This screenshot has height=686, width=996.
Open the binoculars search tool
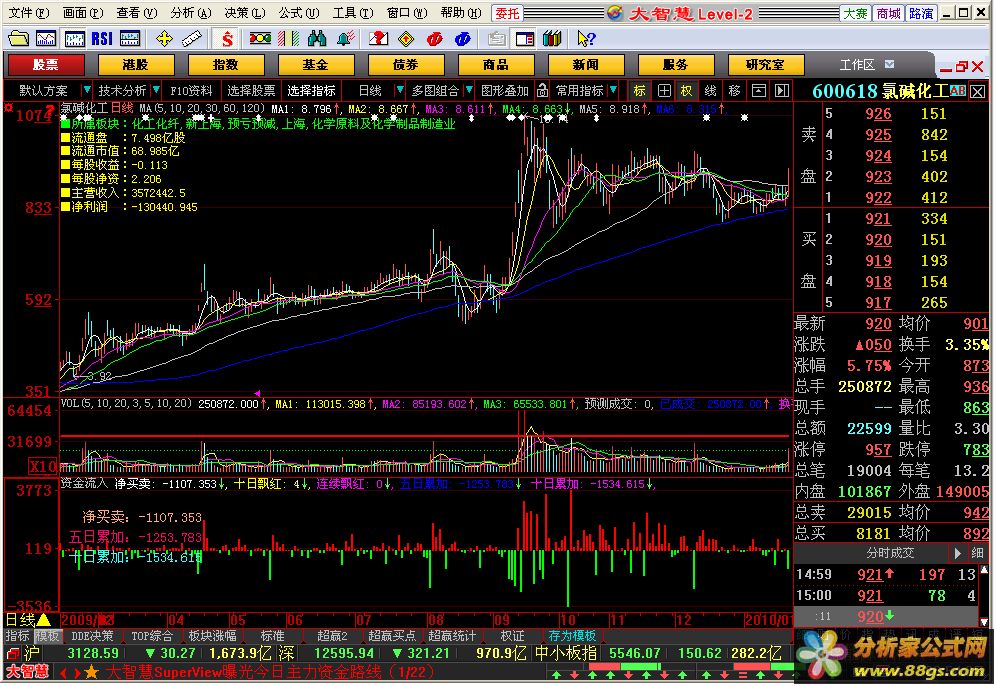316,39
